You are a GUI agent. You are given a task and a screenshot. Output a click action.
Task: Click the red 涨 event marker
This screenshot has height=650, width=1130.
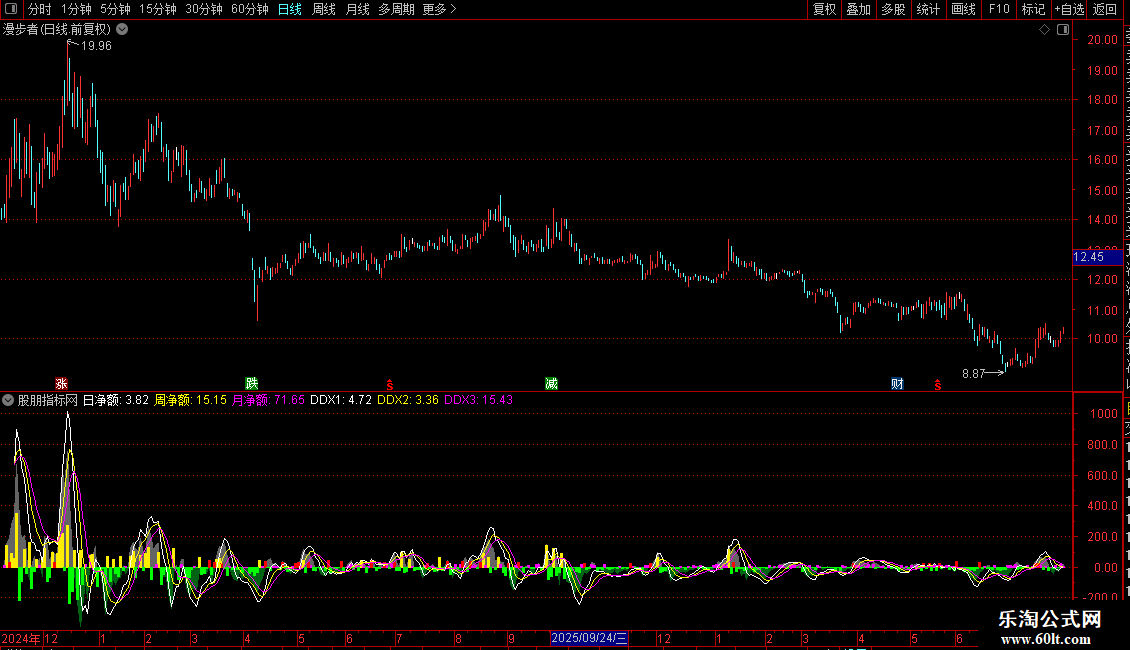pyautogui.click(x=61, y=383)
